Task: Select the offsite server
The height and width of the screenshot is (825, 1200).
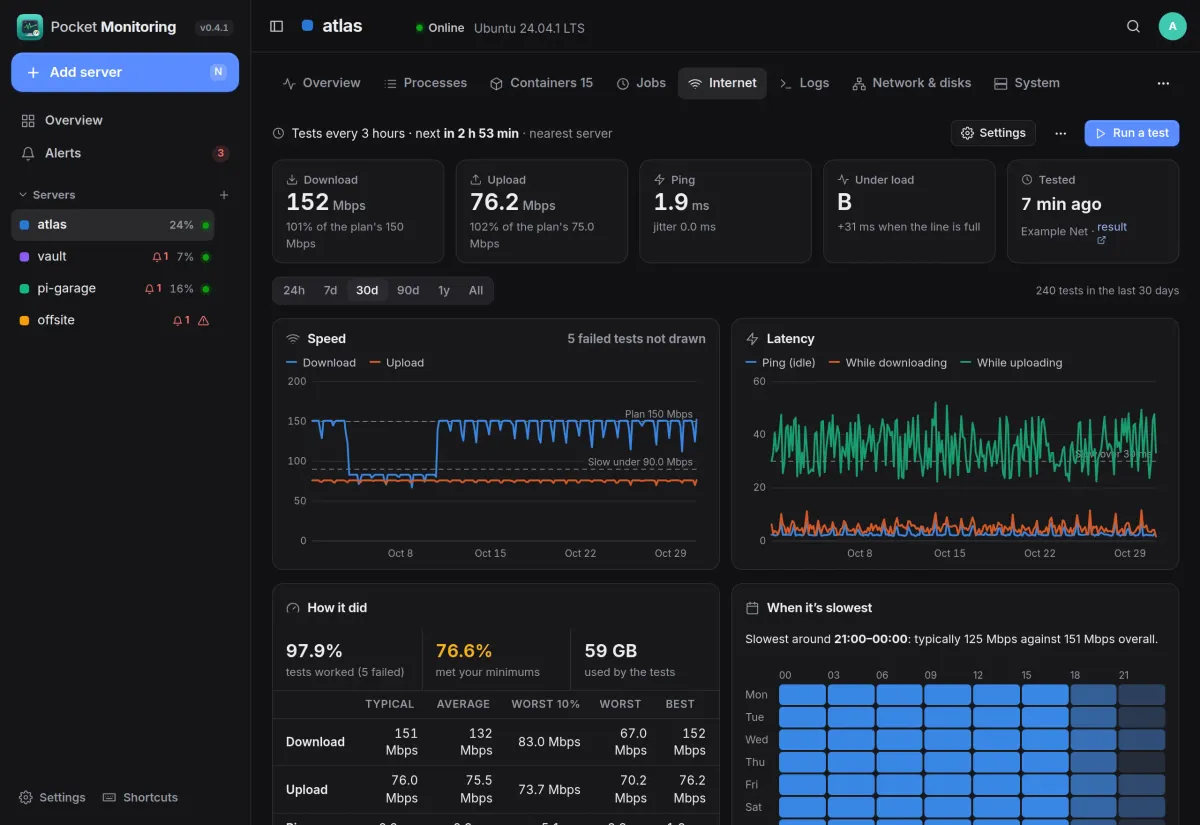Action: [113, 321]
